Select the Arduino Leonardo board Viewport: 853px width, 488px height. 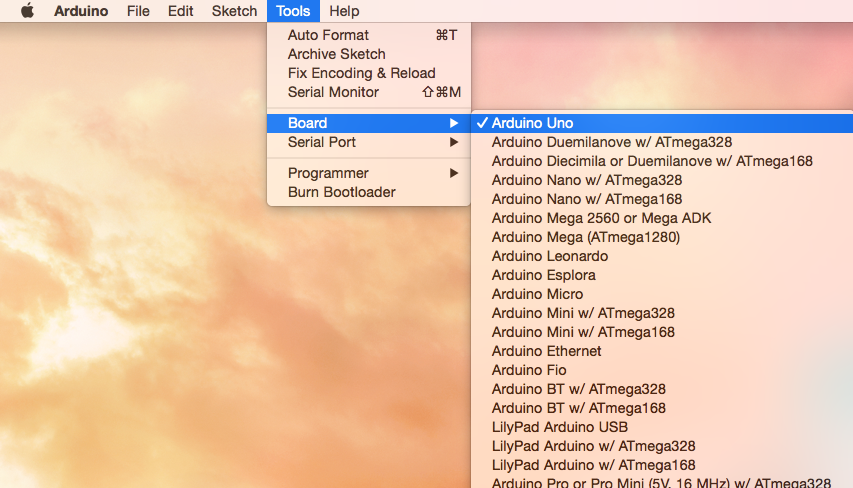pos(662,256)
